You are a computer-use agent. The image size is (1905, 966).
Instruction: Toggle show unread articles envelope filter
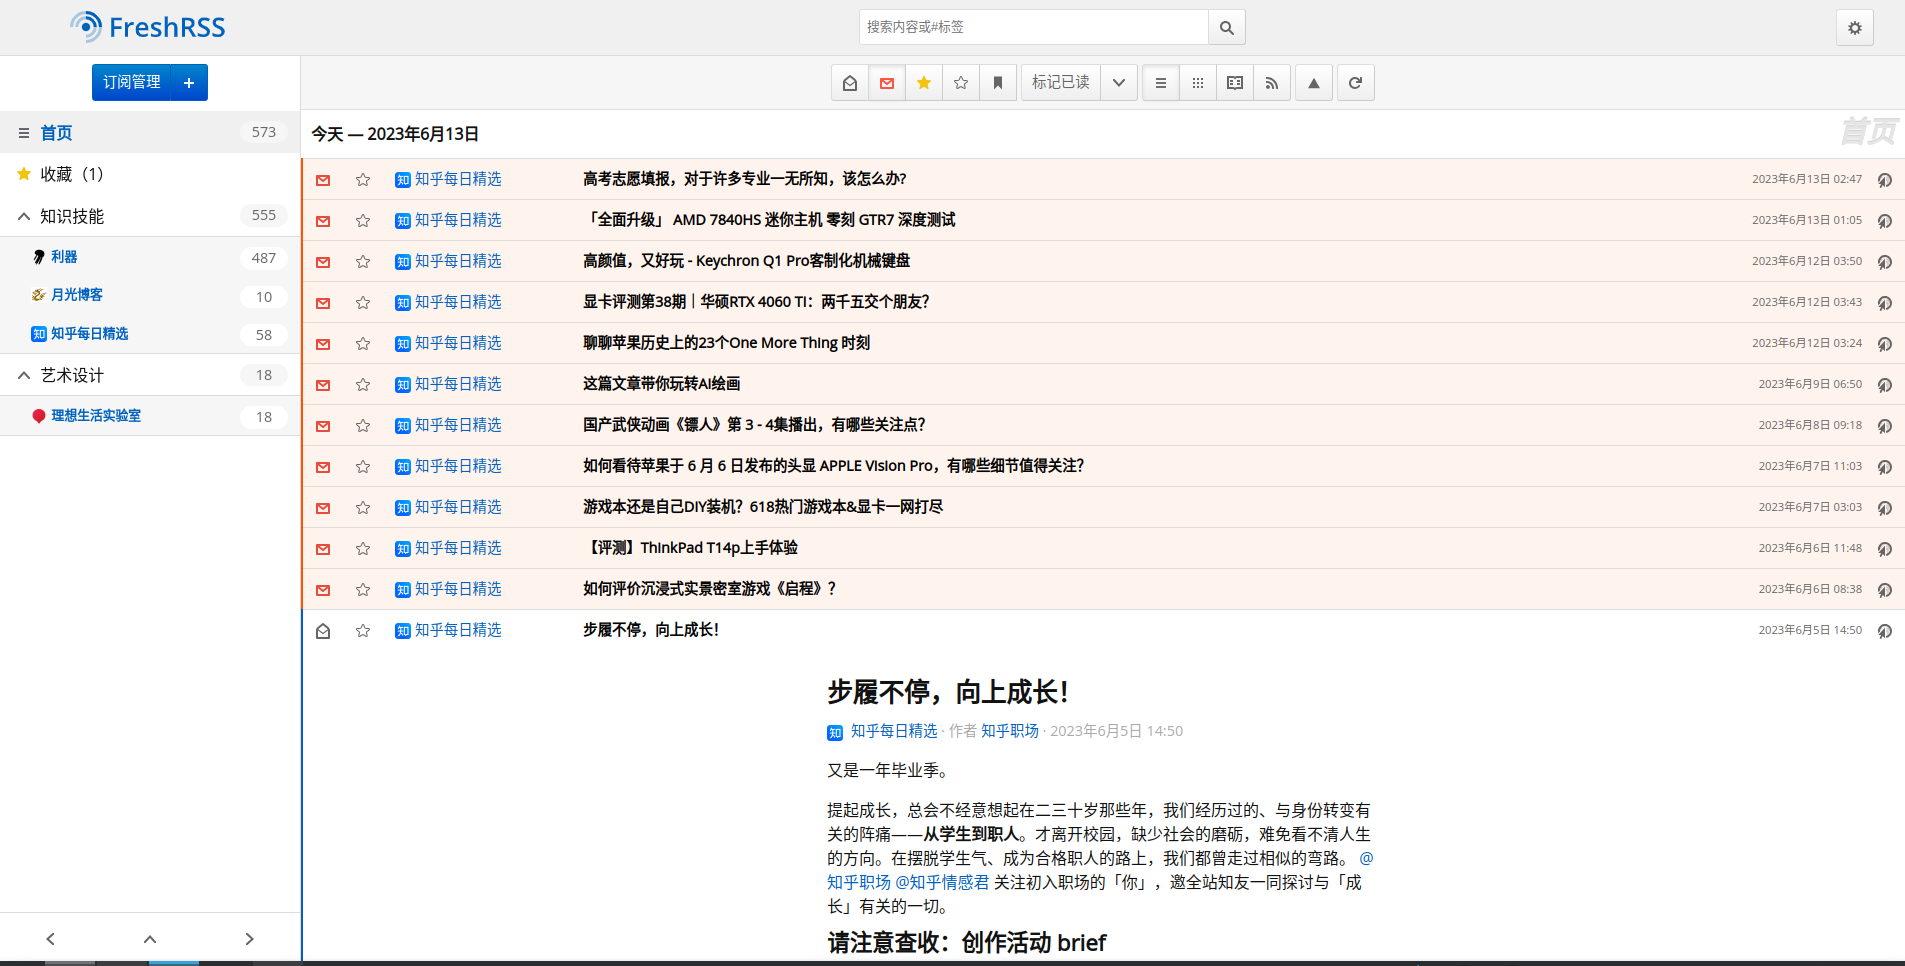887,83
